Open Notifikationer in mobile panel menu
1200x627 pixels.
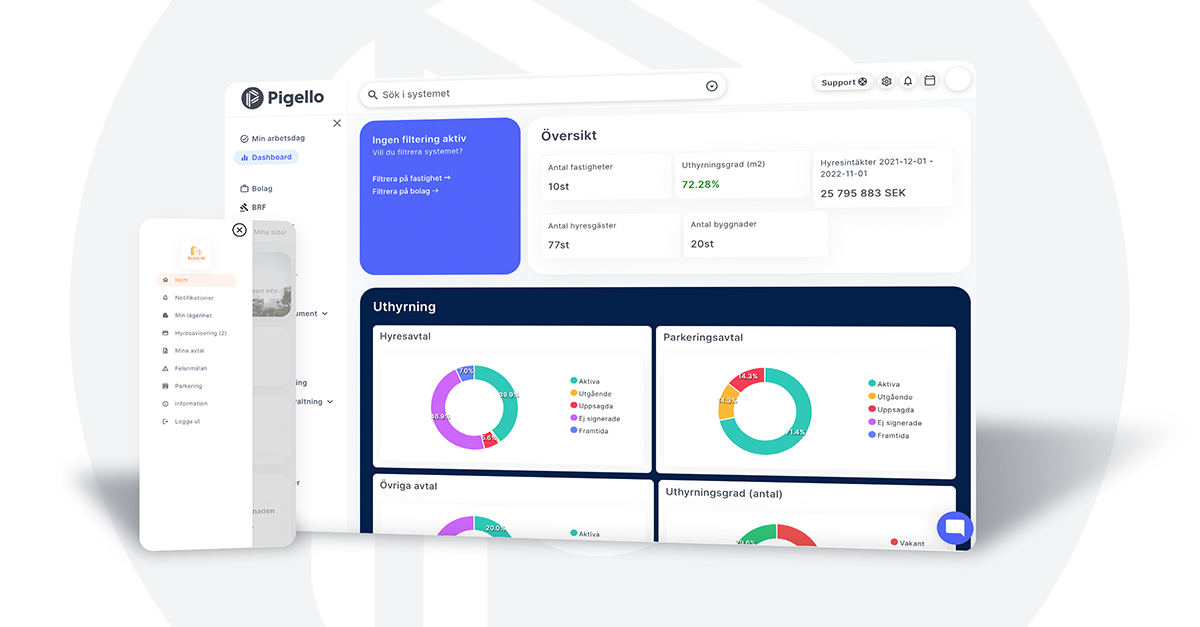coord(194,298)
